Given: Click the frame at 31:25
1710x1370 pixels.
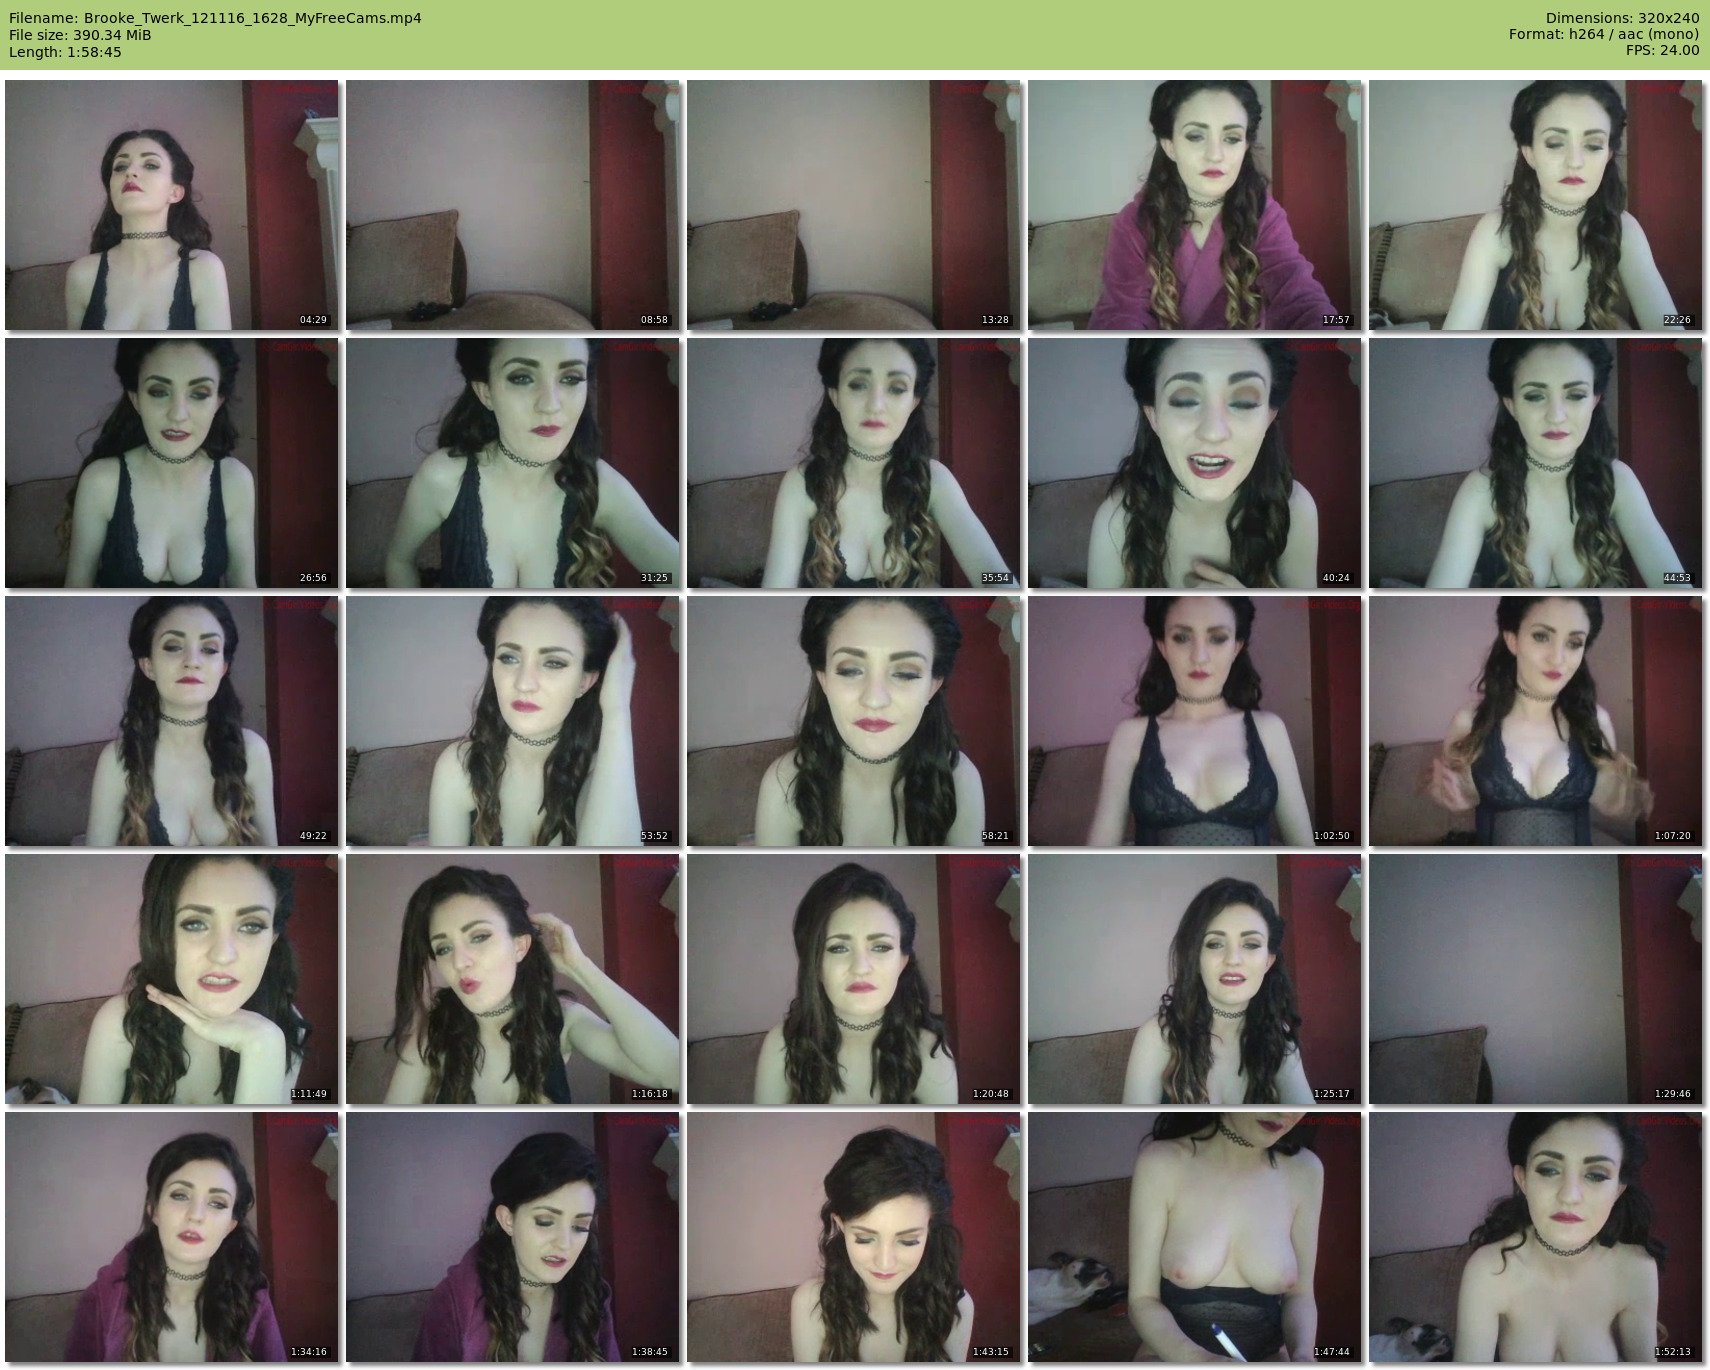Looking at the screenshot, I should [x=513, y=463].
